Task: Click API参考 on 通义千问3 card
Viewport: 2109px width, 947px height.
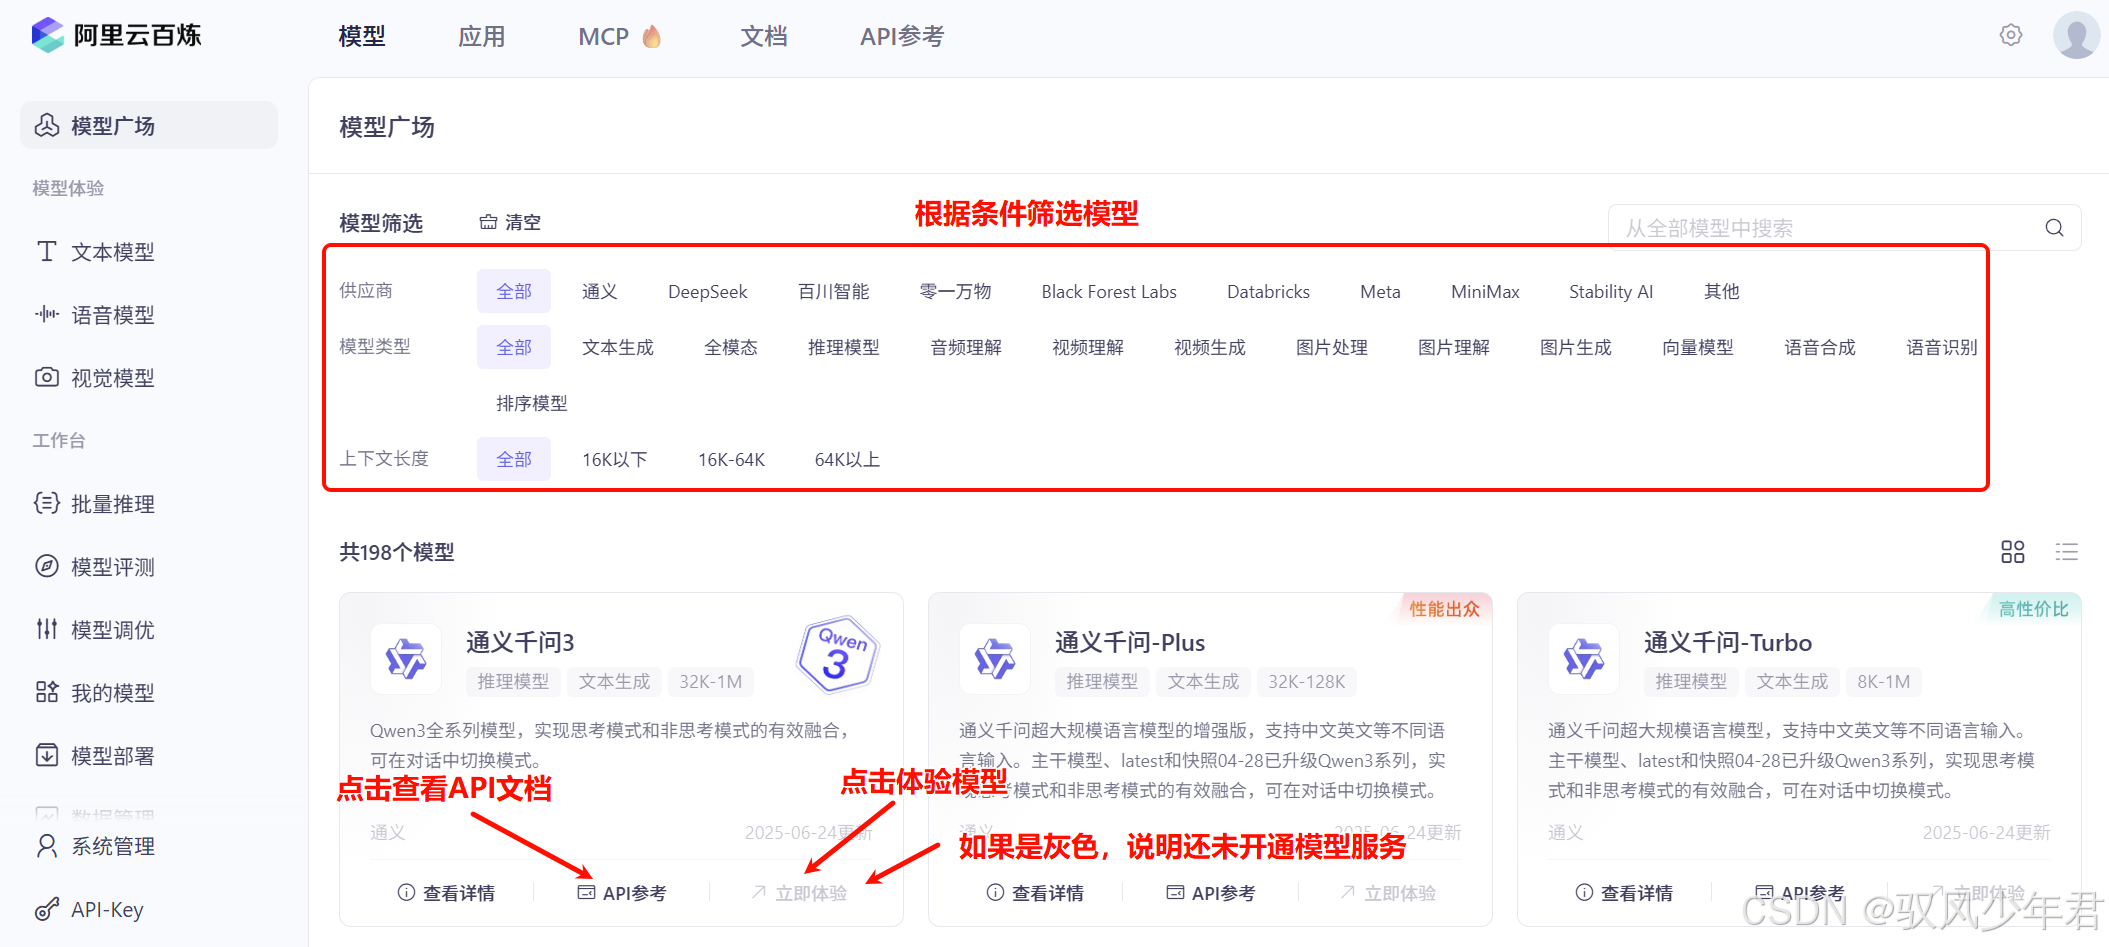Action: pos(622,892)
